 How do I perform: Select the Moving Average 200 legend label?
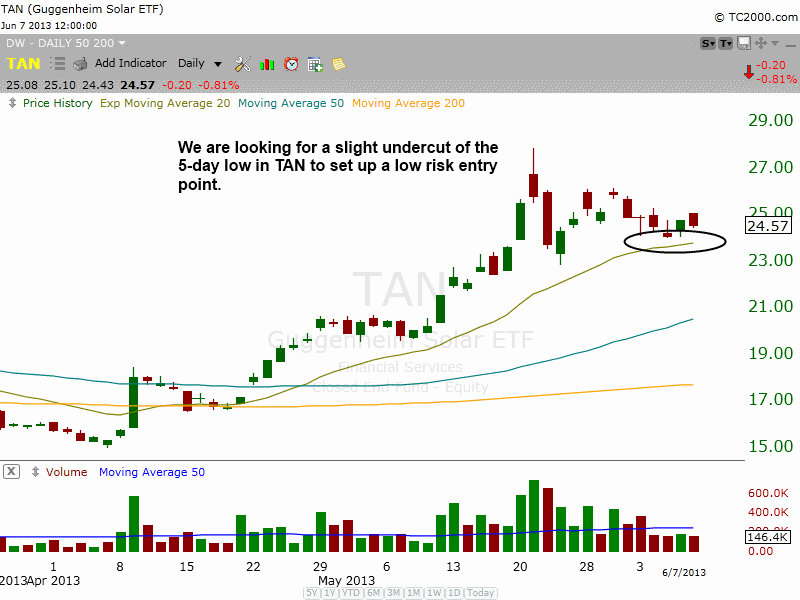pos(408,103)
